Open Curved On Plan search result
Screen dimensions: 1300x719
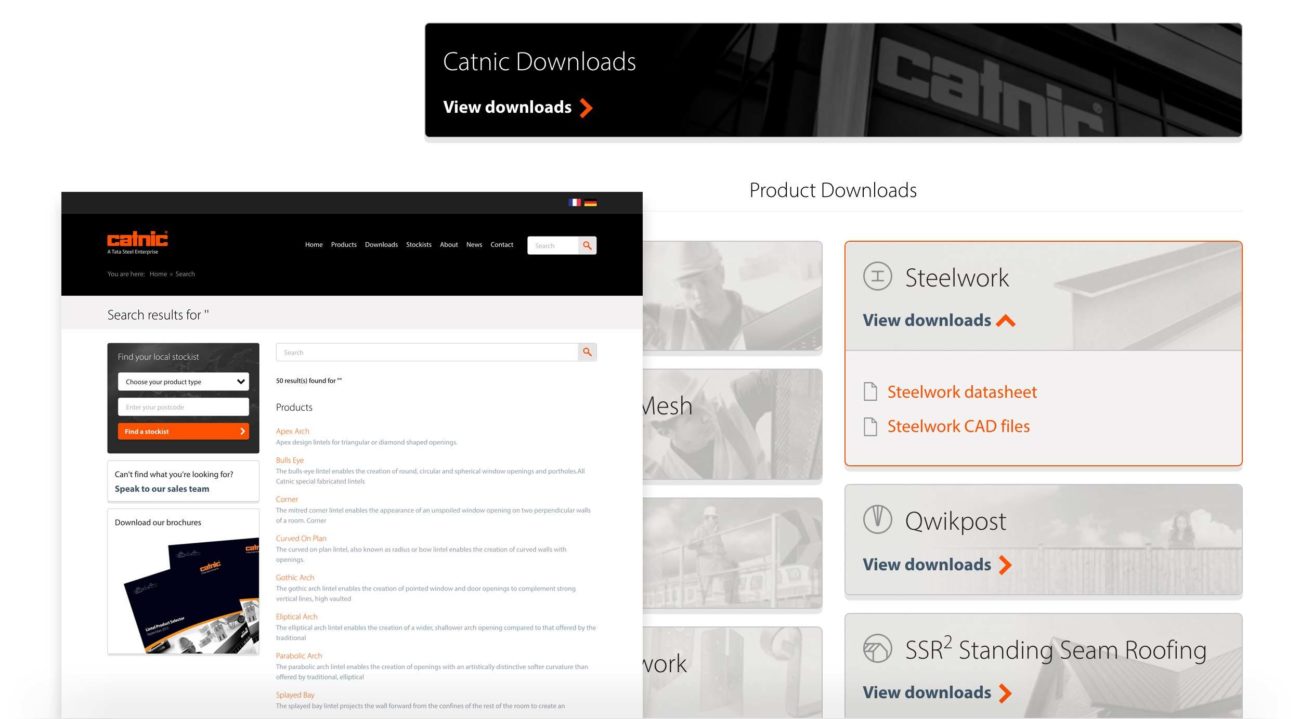pyautogui.click(x=301, y=538)
